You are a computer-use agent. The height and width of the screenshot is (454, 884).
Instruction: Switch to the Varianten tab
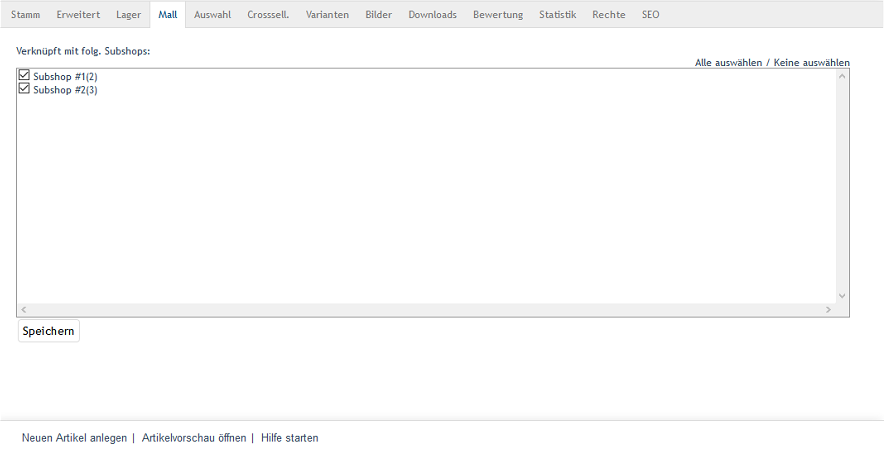pyautogui.click(x=327, y=15)
